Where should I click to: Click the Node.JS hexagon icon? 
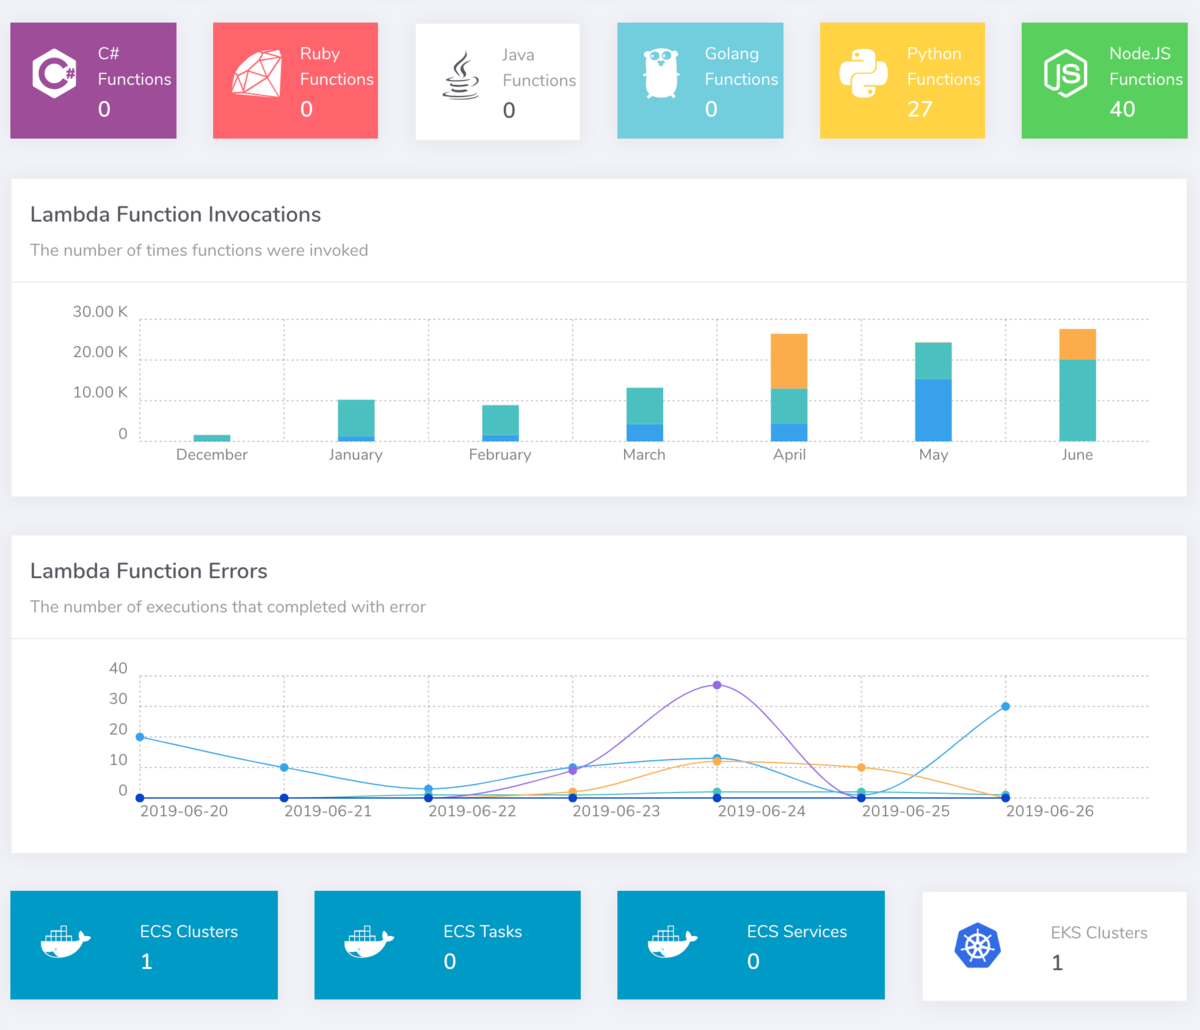(1065, 74)
